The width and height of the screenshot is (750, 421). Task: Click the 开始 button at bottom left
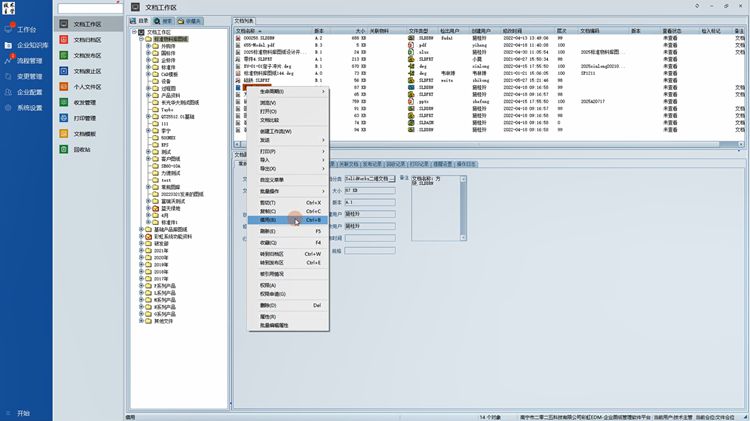tap(24, 413)
